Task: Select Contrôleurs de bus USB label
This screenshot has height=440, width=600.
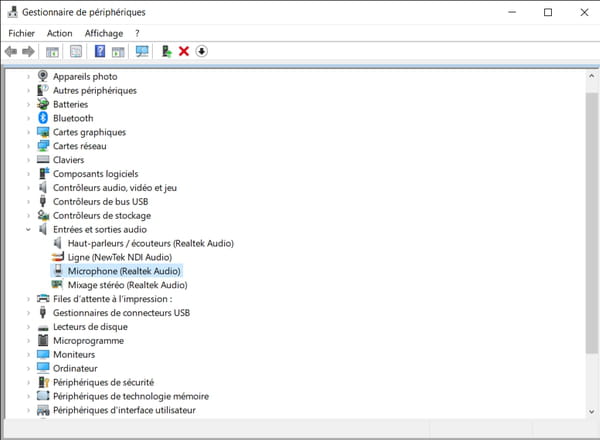Action: tap(100, 202)
